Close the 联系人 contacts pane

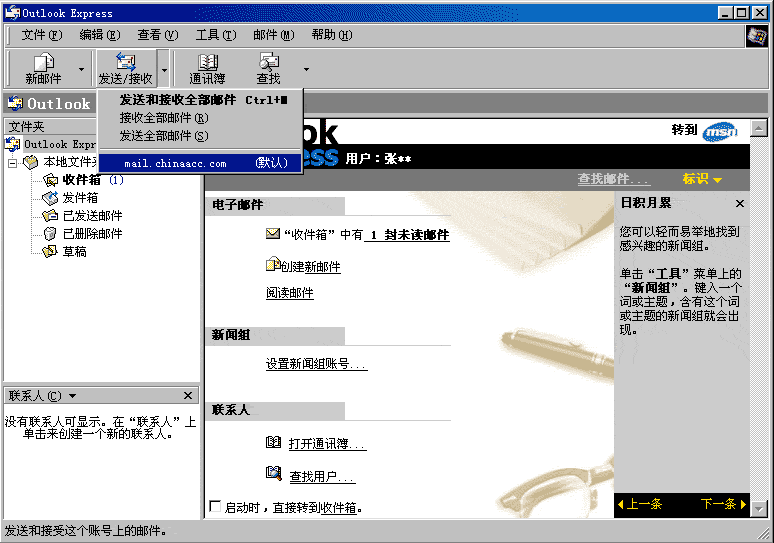pos(188,395)
